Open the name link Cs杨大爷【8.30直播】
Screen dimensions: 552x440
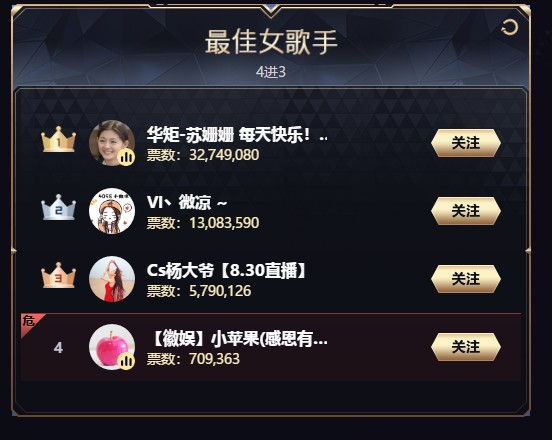click(x=227, y=270)
